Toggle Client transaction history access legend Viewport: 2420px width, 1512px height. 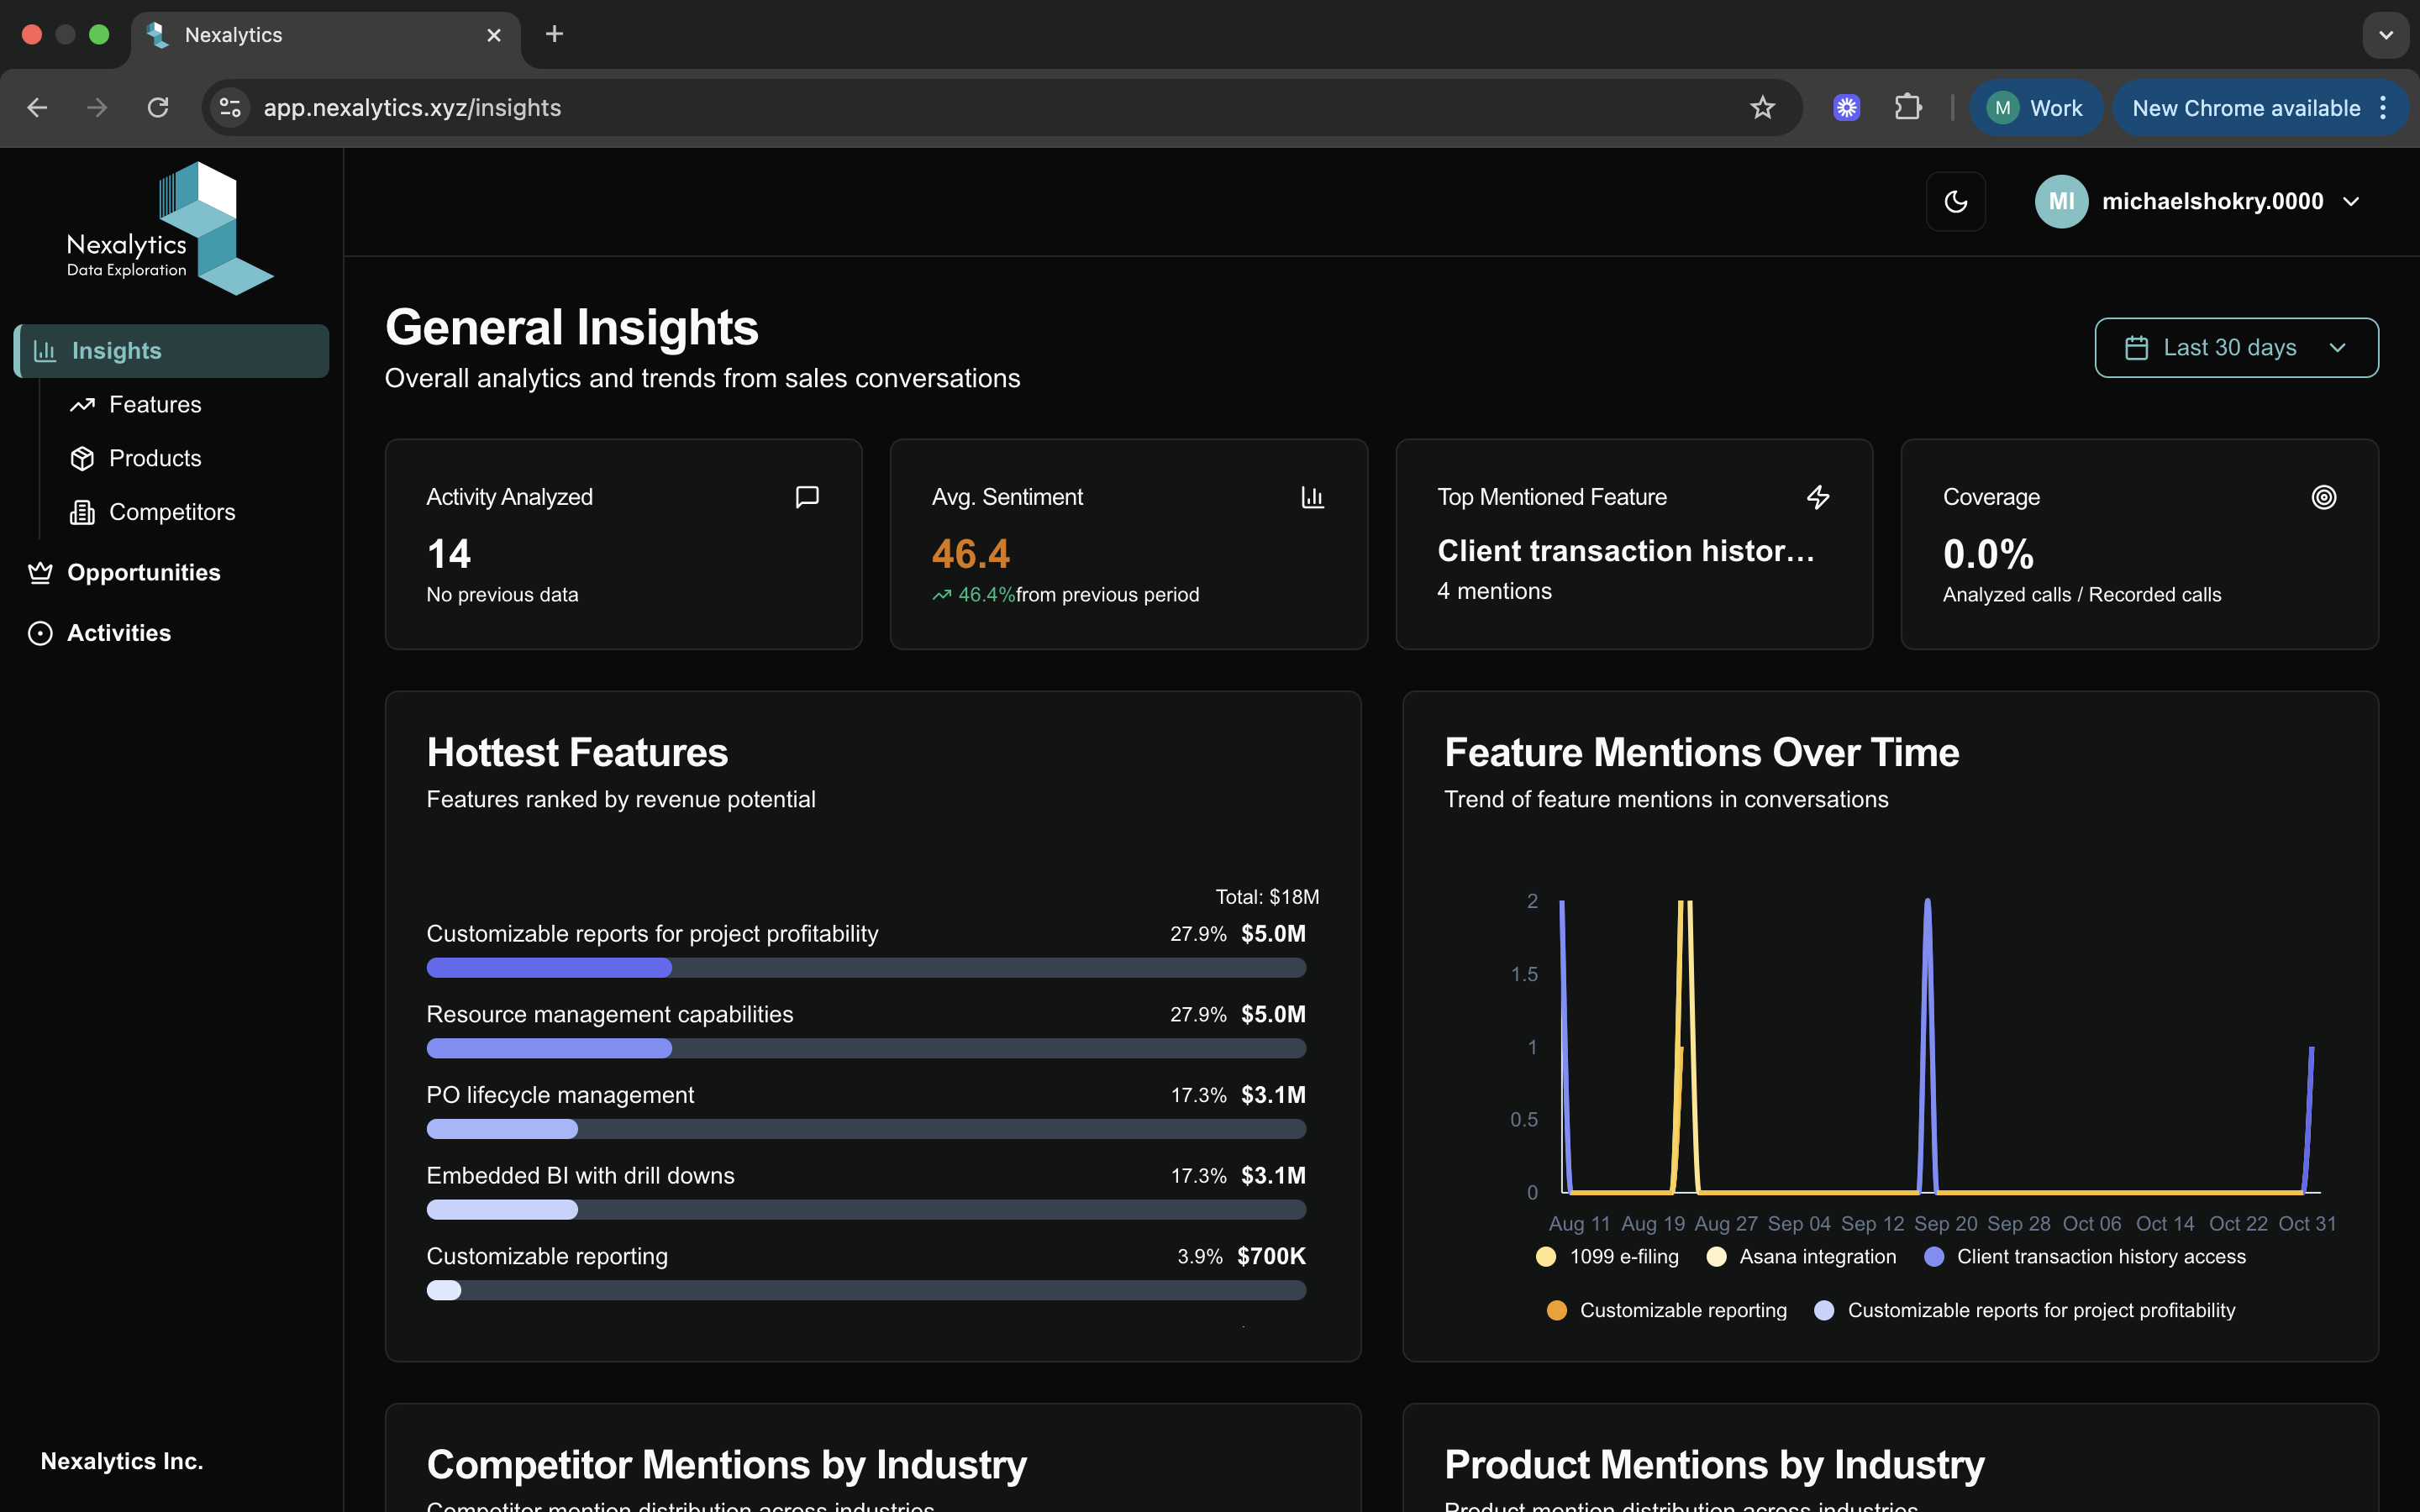(x=2085, y=1257)
